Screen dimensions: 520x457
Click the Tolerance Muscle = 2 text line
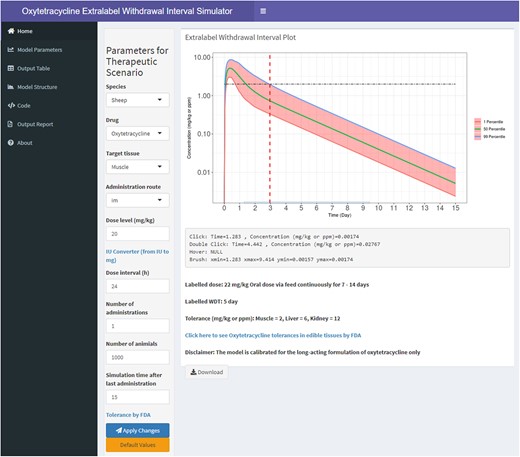coord(262,318)
